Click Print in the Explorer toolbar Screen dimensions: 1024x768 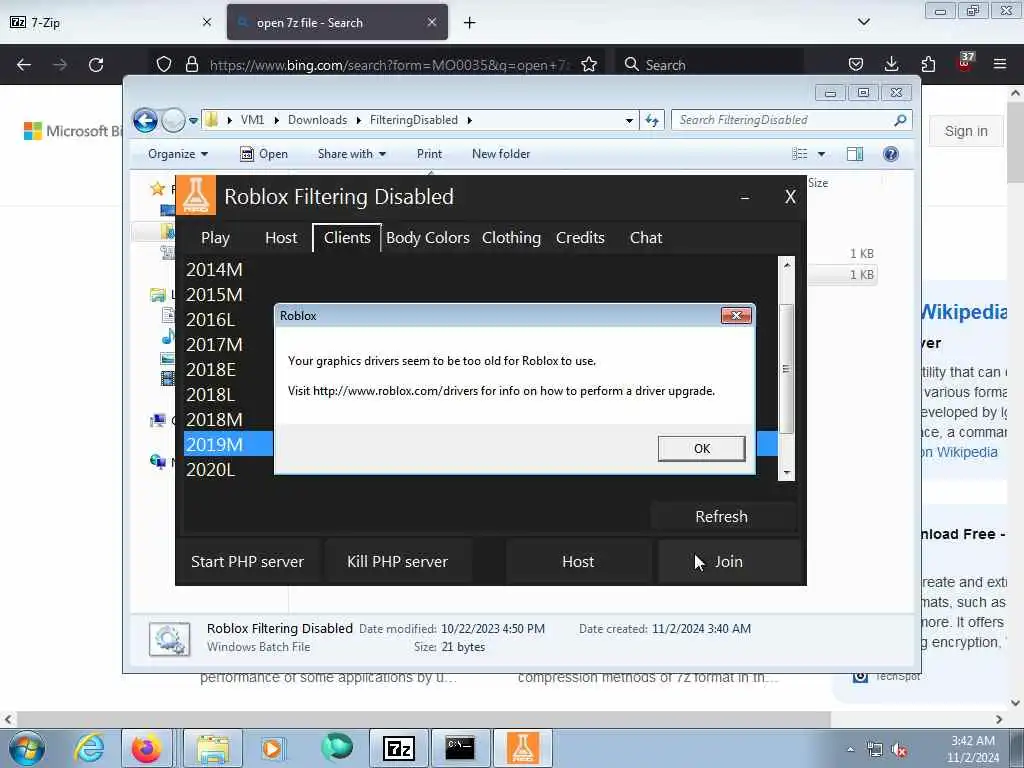coord(429,154)
